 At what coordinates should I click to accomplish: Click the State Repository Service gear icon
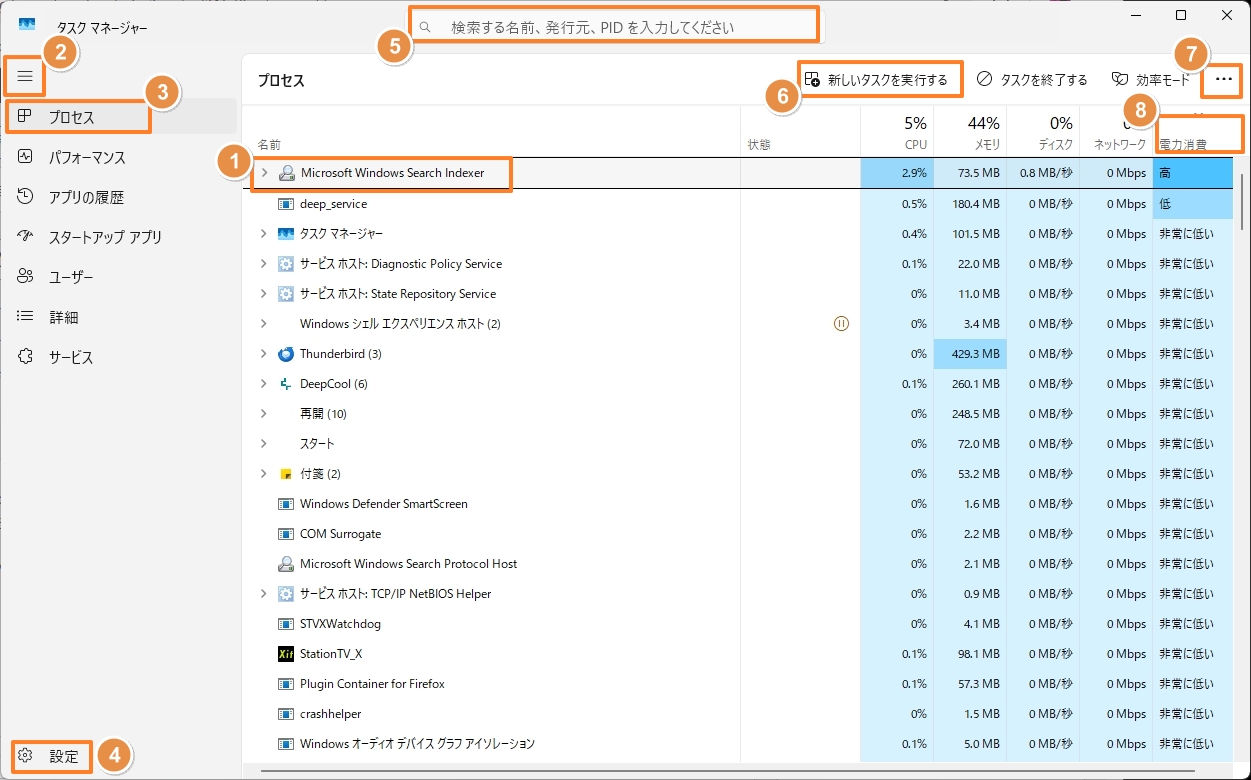(x=285, y=294)
